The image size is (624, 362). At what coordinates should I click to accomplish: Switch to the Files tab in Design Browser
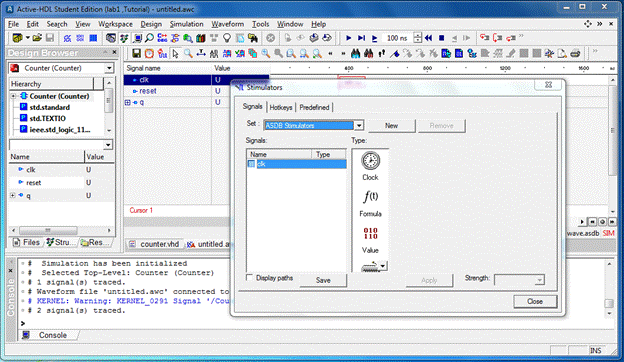coord(26,242)
